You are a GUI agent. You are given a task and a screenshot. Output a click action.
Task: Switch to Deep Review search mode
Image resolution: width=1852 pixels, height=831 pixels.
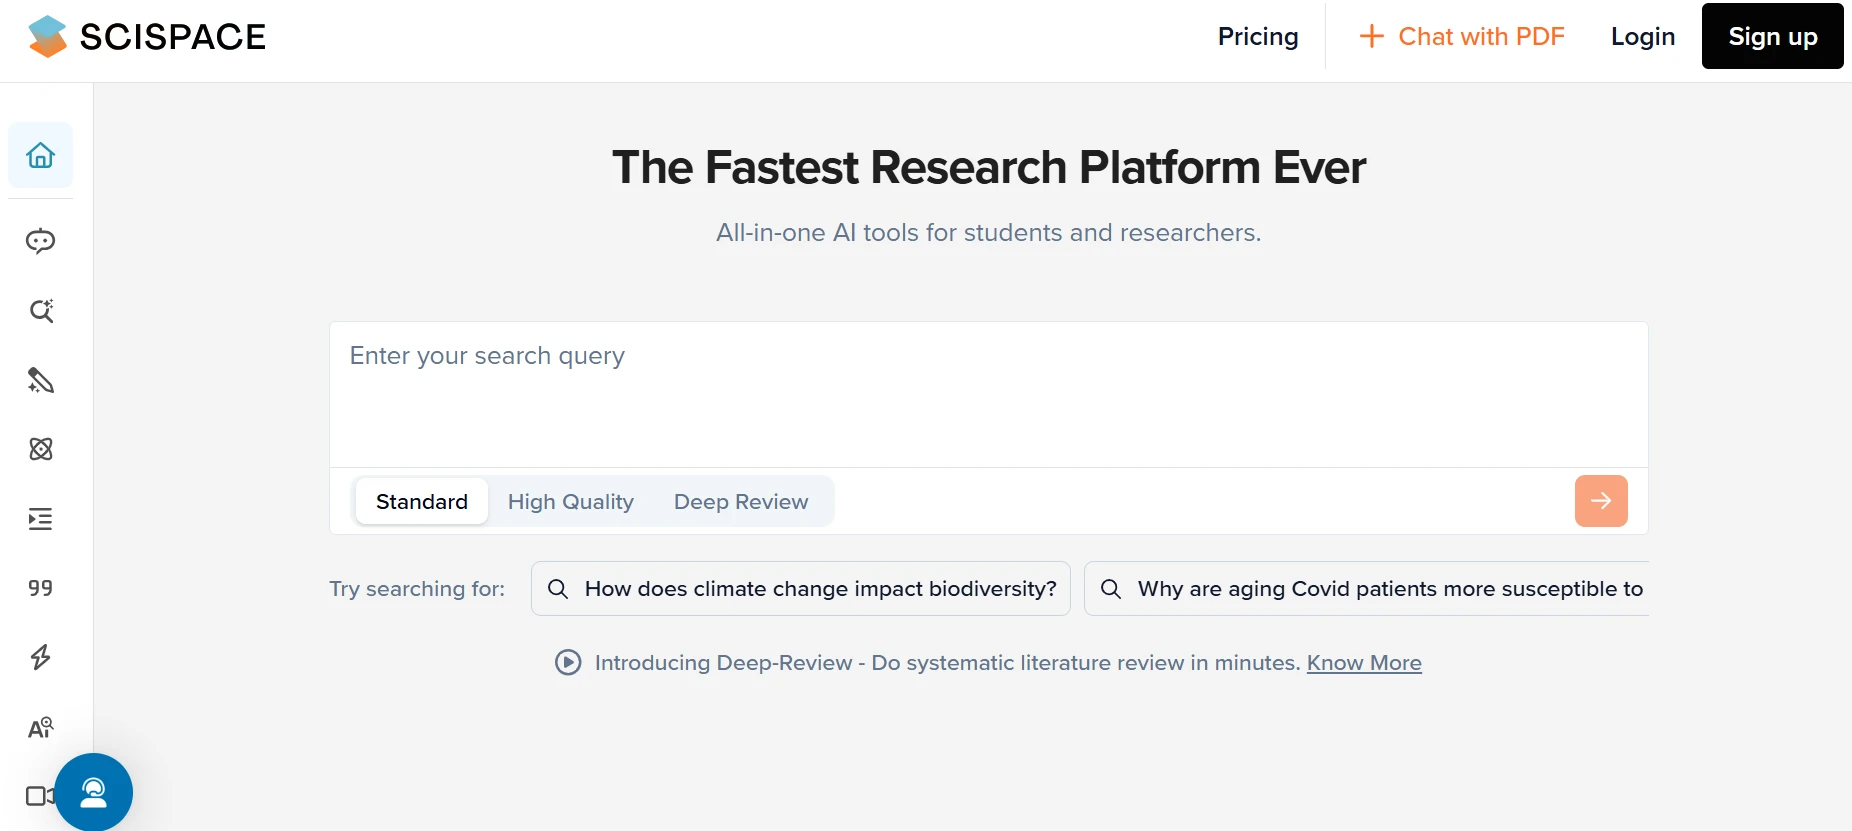740,501
